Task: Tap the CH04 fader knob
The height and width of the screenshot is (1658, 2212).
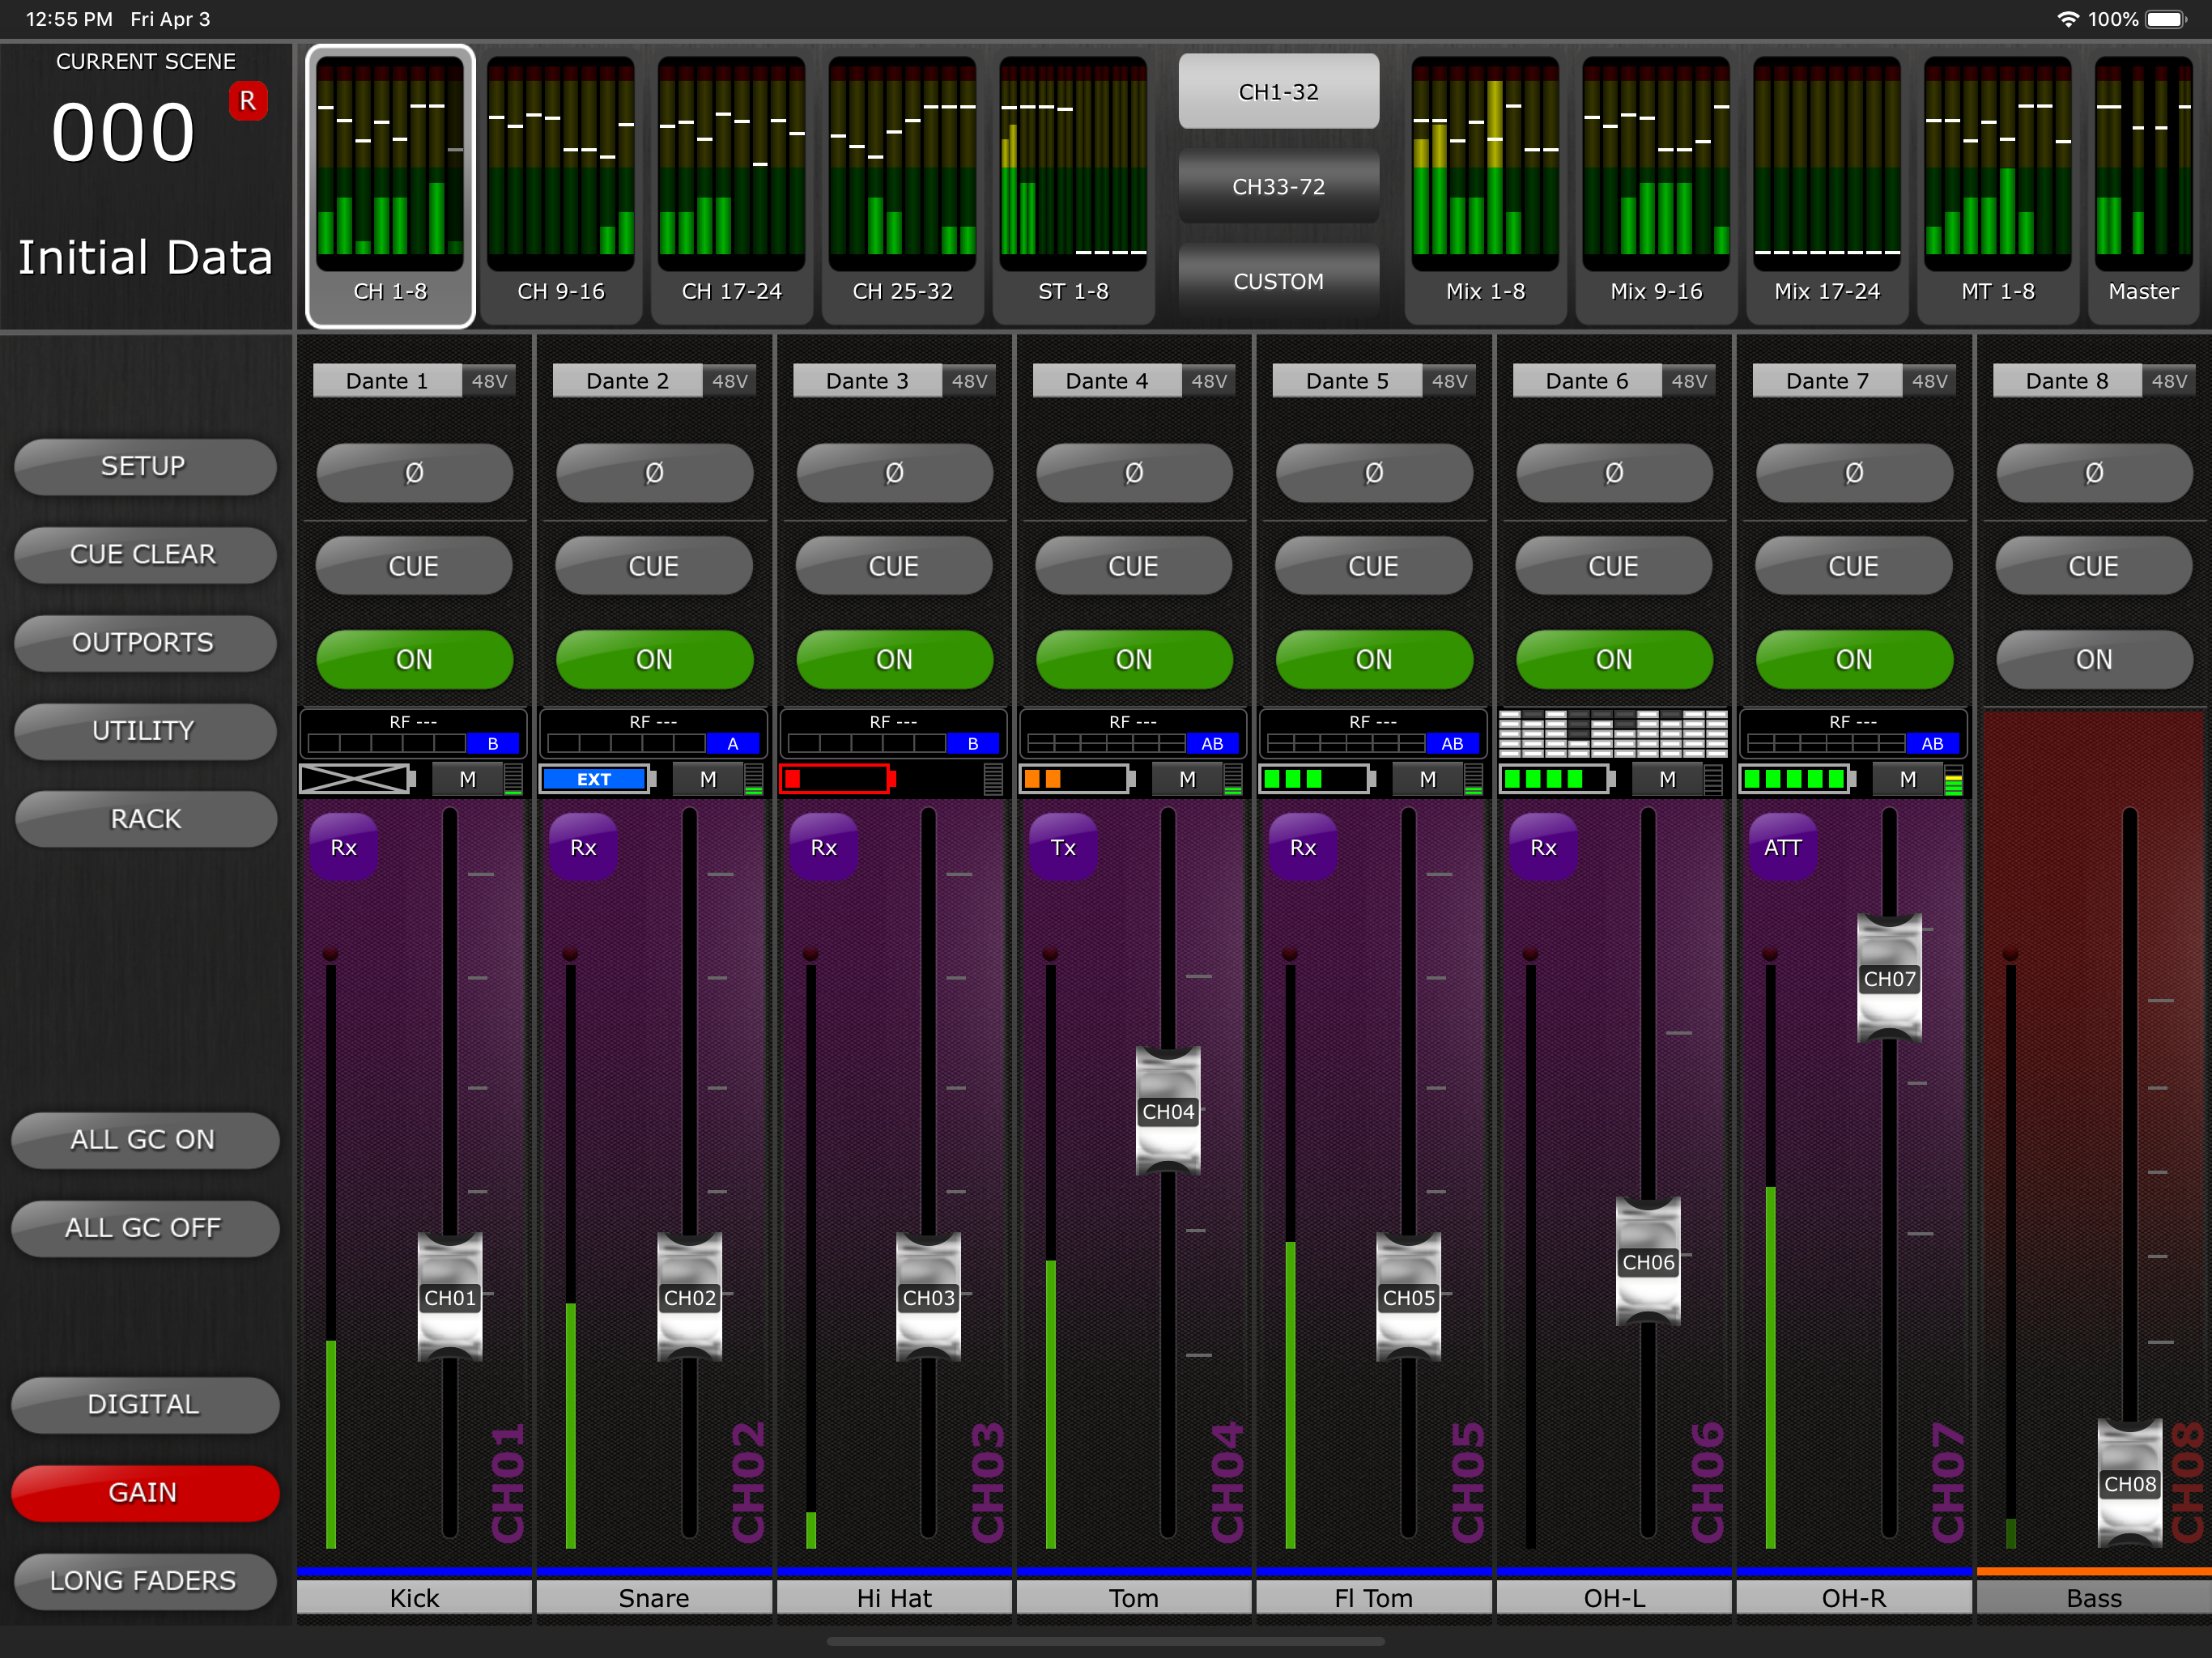Action: pyautogui.click(x=1168, y=1111)
